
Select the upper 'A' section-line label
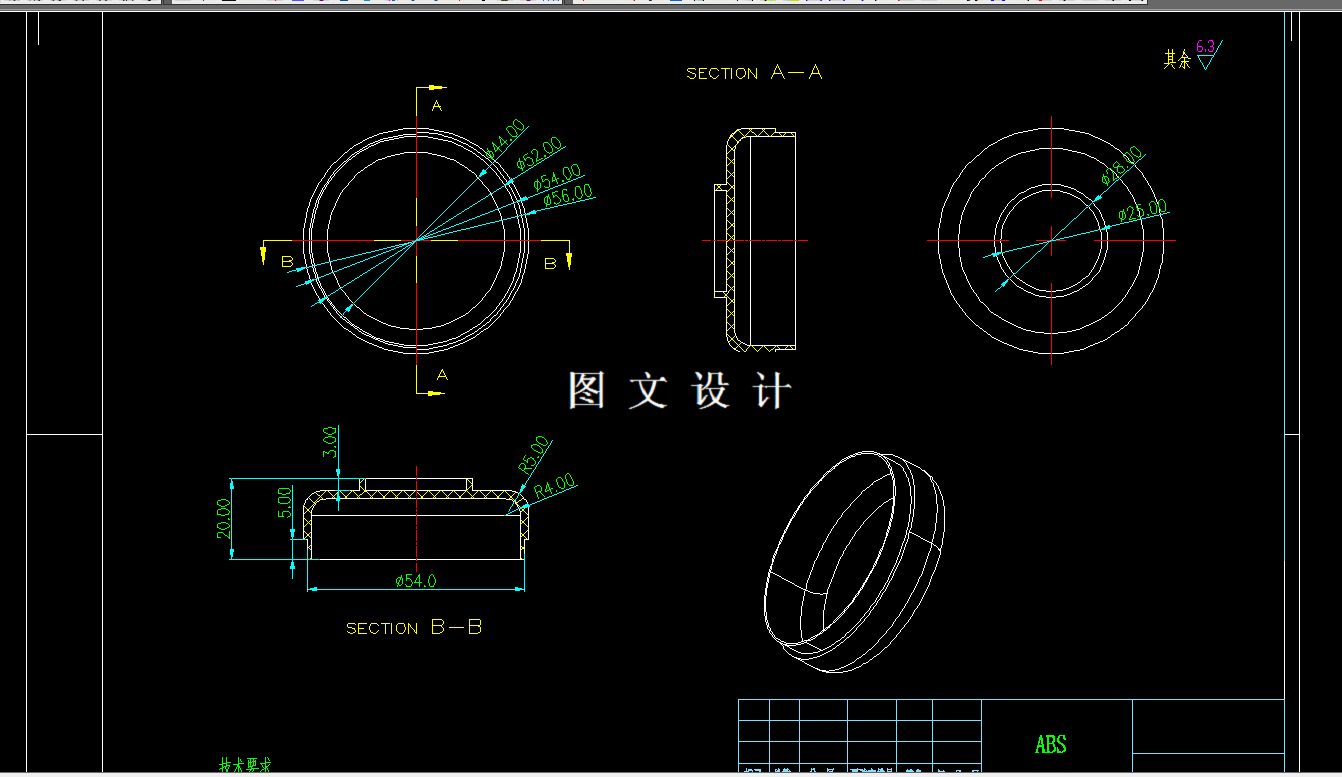pyautogui.click(x=436, y=105)
